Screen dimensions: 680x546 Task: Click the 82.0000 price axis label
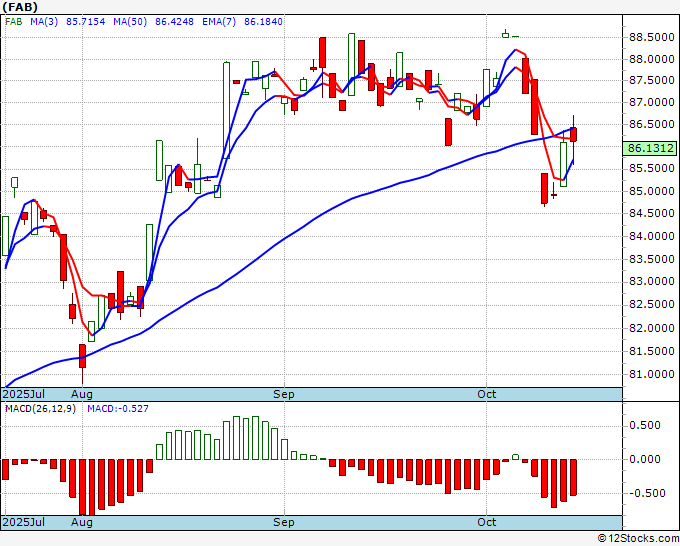pos(652,328)
